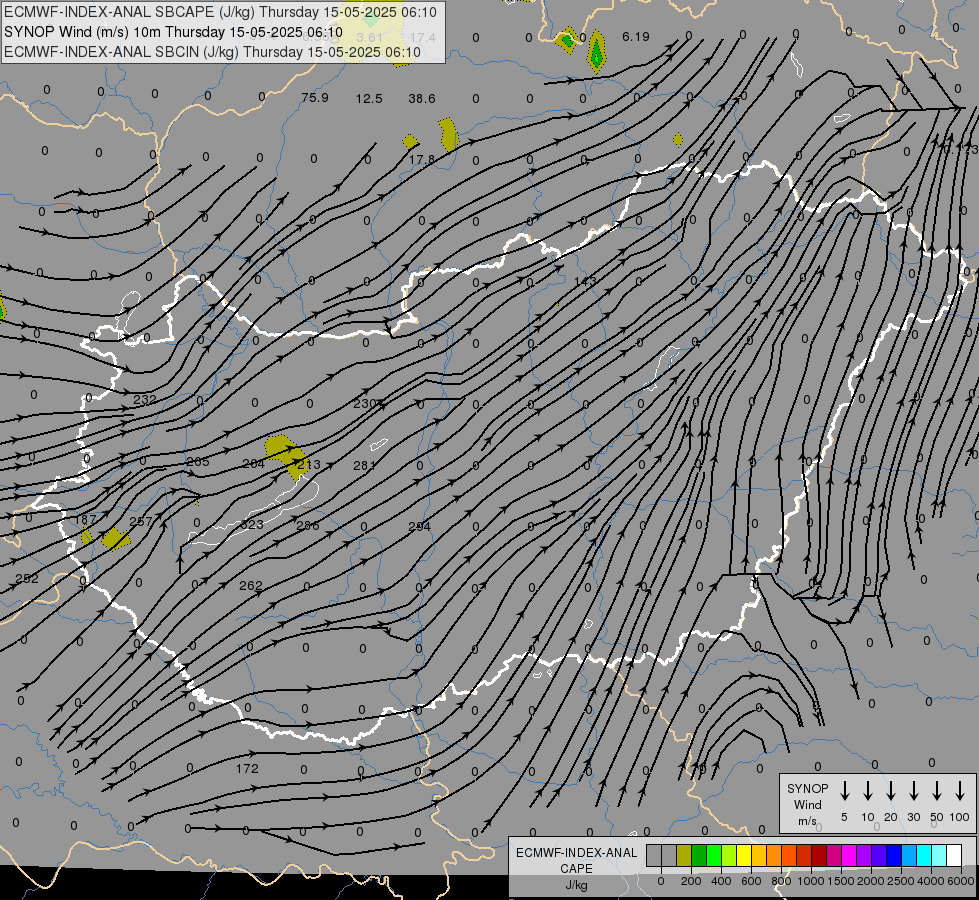
Task: Click the SBCIN title line in header
Action: (x=212, y=52)
